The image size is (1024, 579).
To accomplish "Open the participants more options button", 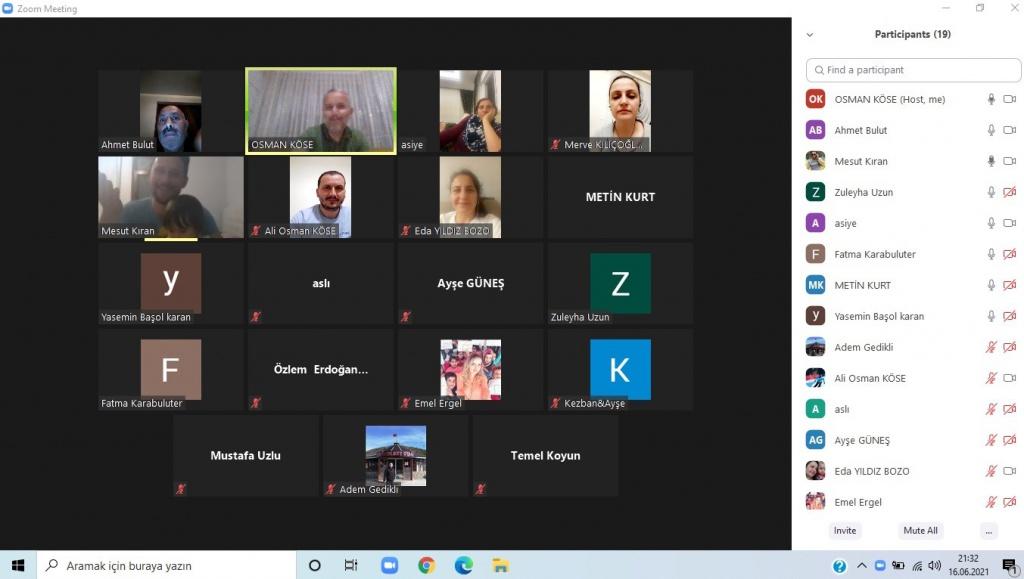I will (989, 531).
